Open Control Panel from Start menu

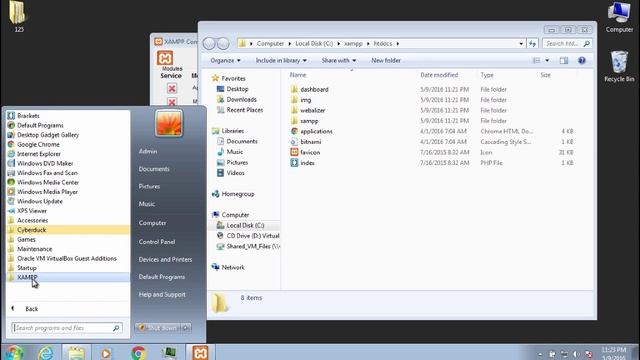157,242
